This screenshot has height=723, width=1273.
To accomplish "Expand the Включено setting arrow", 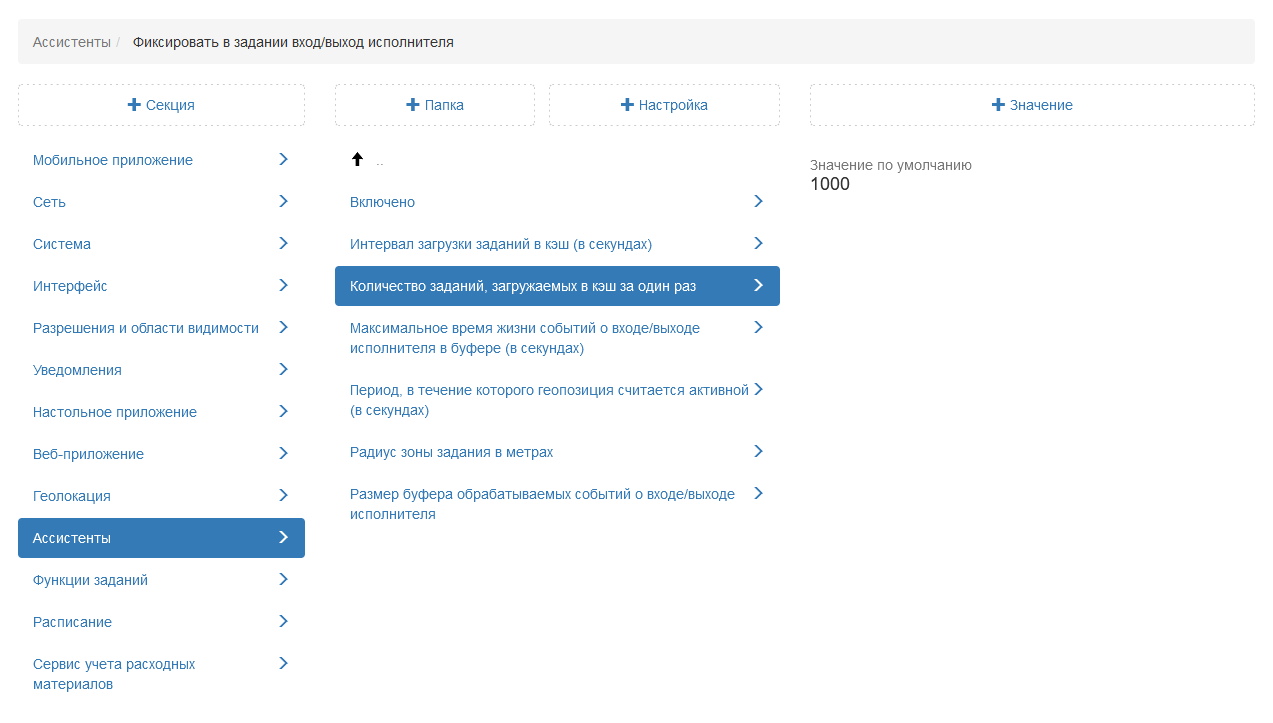I will tap(758, 201).
